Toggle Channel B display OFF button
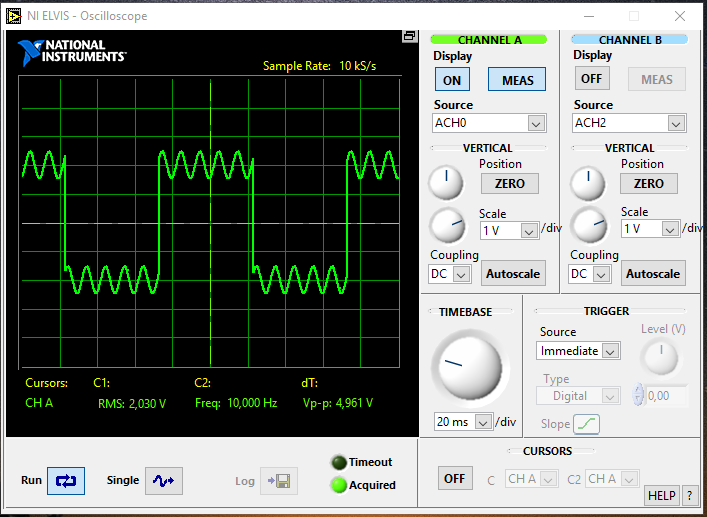707x517 pixels. pyautogui.click(x=591, y=78)
